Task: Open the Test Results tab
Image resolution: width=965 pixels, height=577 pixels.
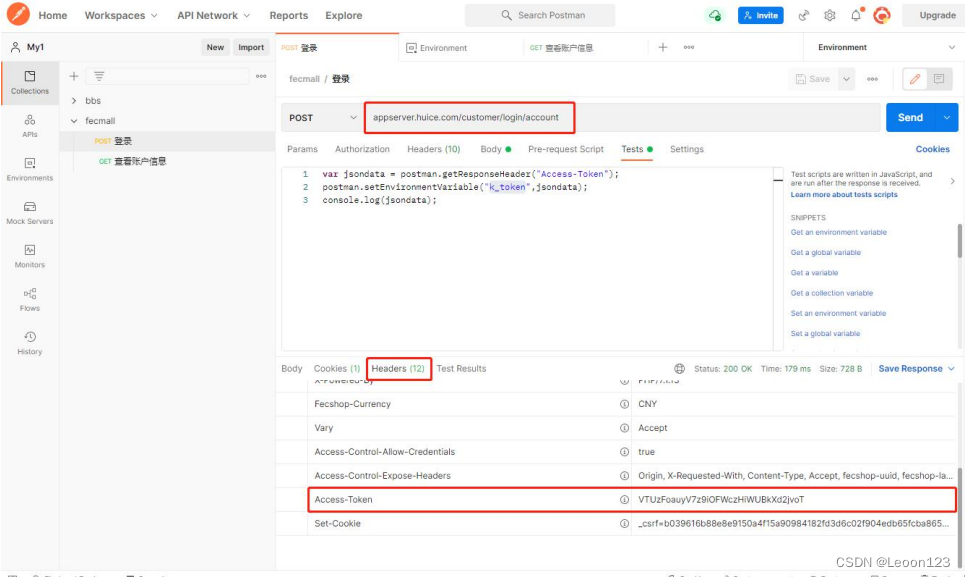Action: [x=461, y=368]
